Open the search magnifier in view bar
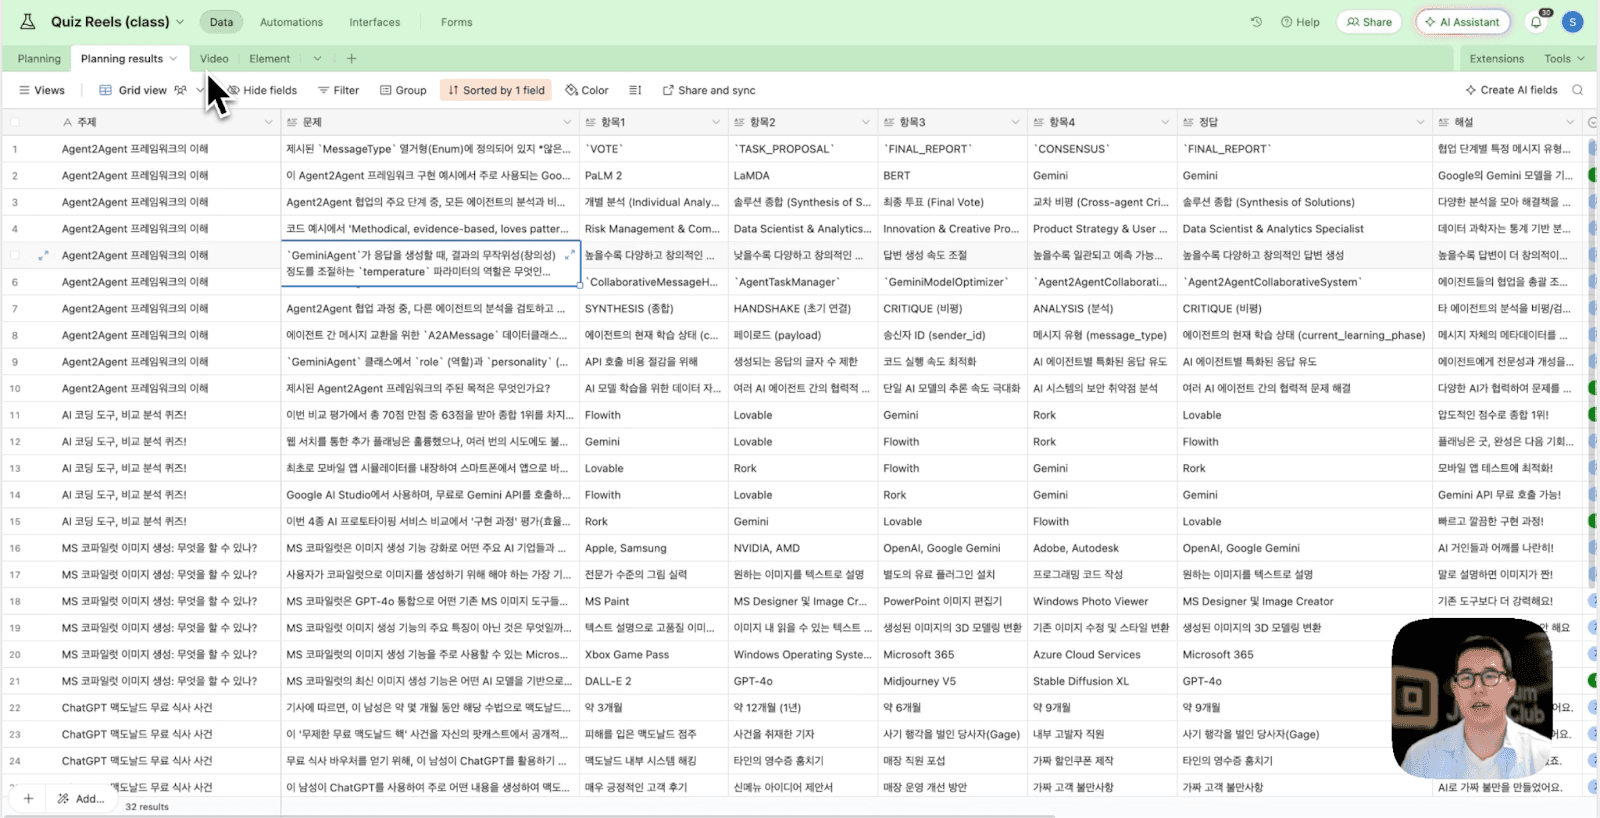The height and width of the screenshot is (818, 1600). coord(1577,90)
